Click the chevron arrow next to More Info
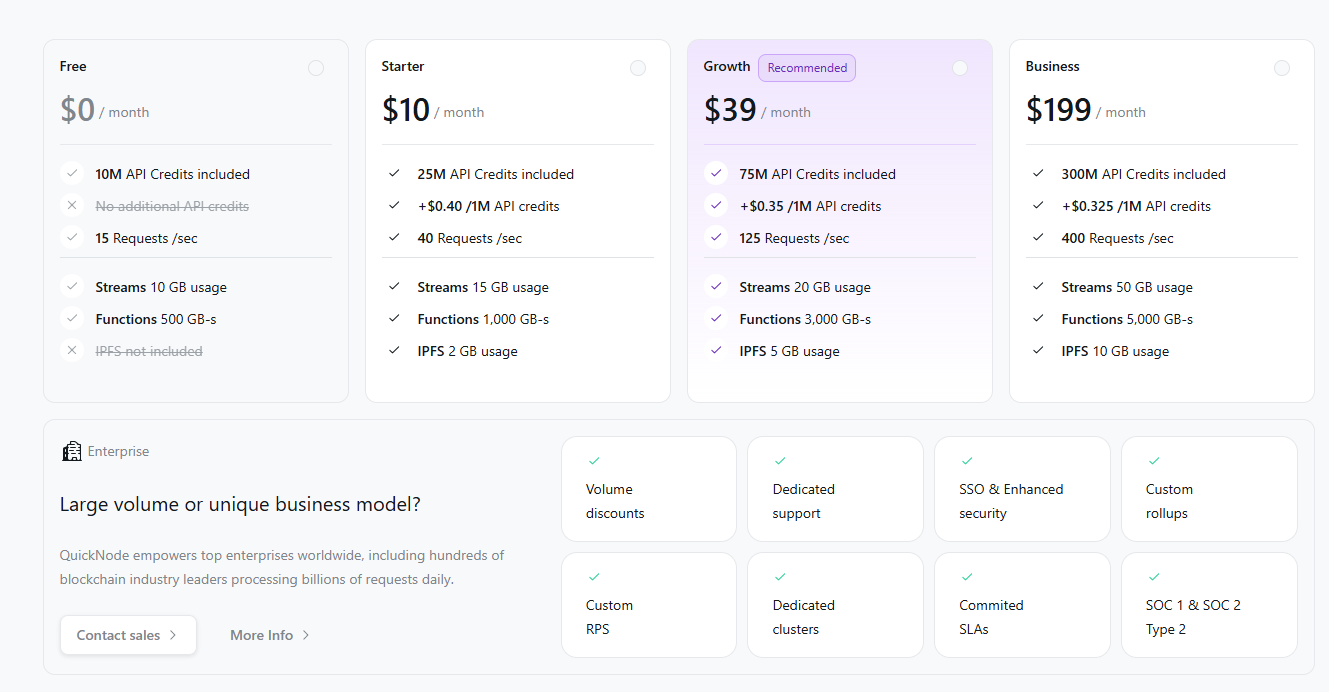 [x=306, y=635]
